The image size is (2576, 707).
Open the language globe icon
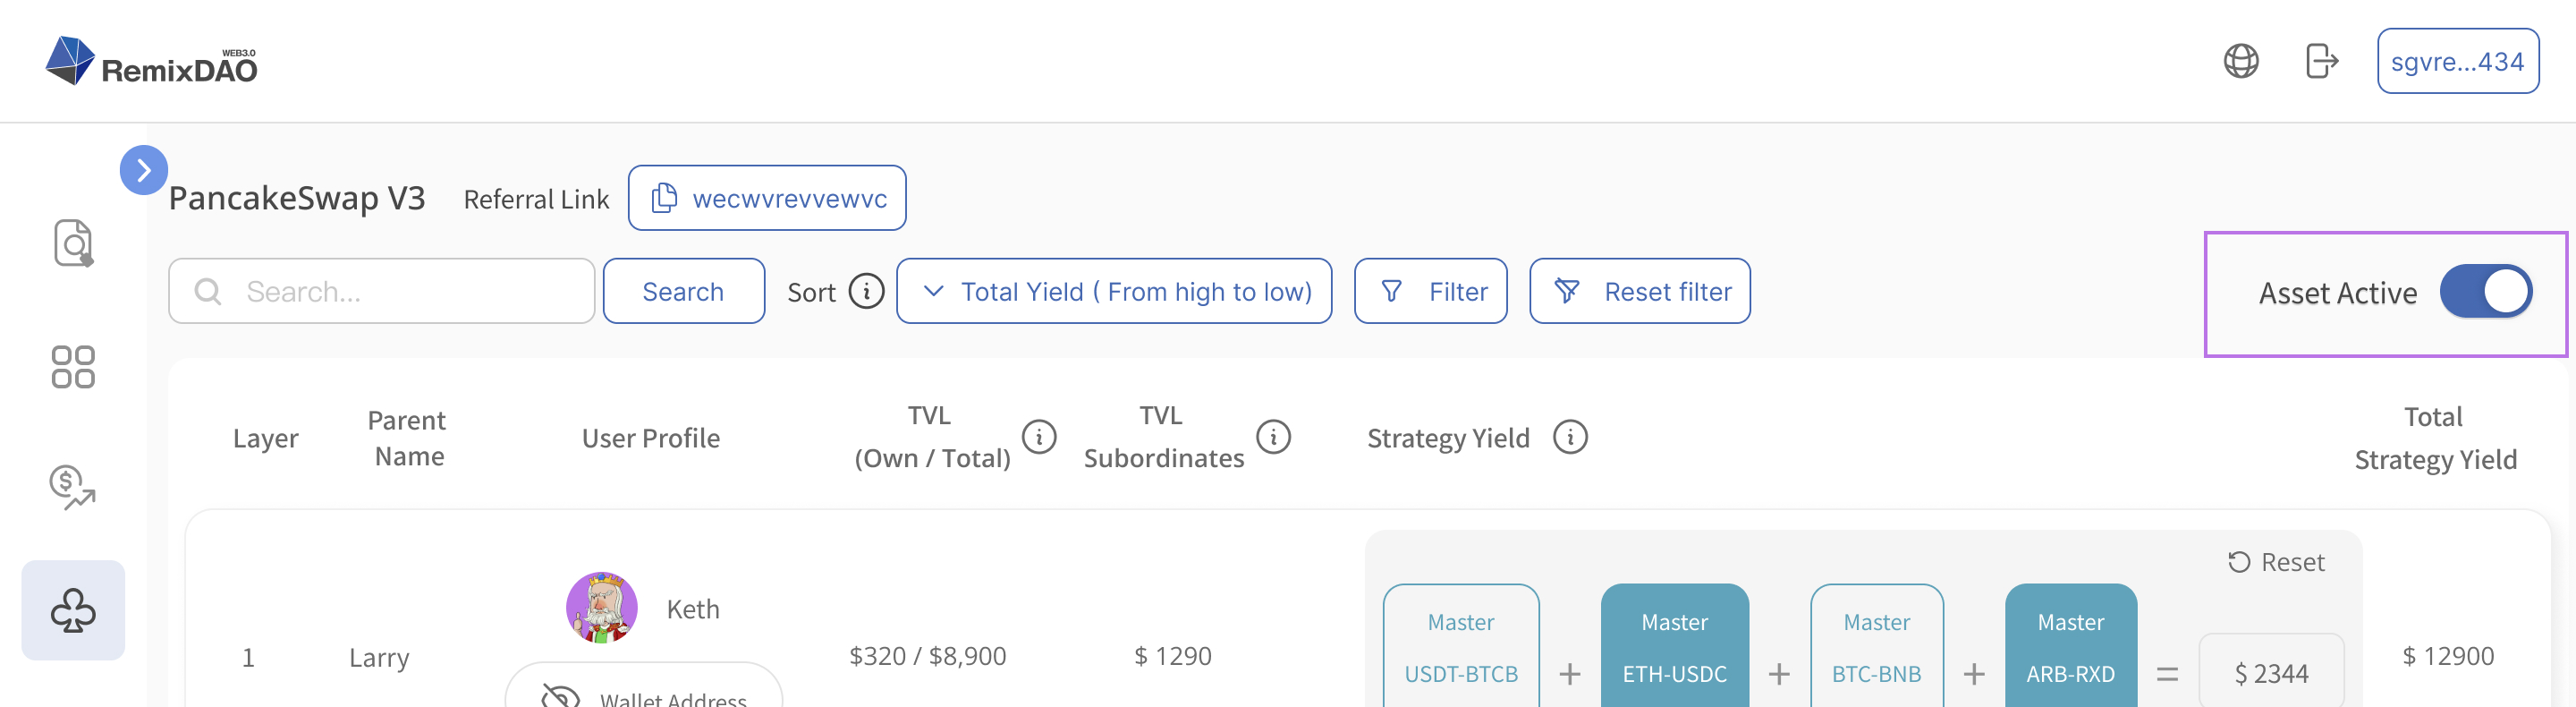2240,61
